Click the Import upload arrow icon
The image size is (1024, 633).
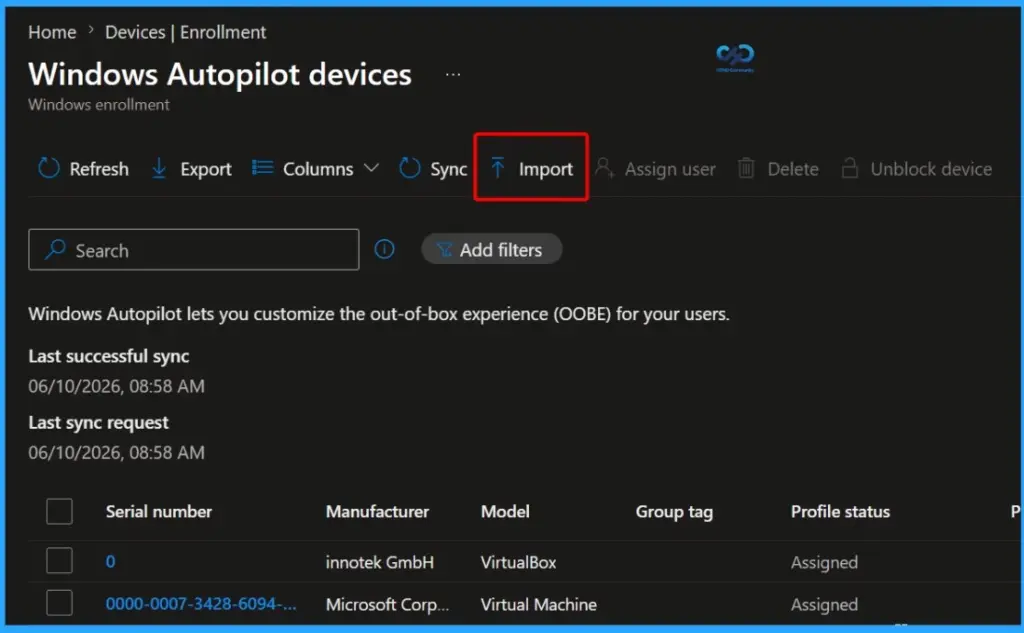[498, 168]
